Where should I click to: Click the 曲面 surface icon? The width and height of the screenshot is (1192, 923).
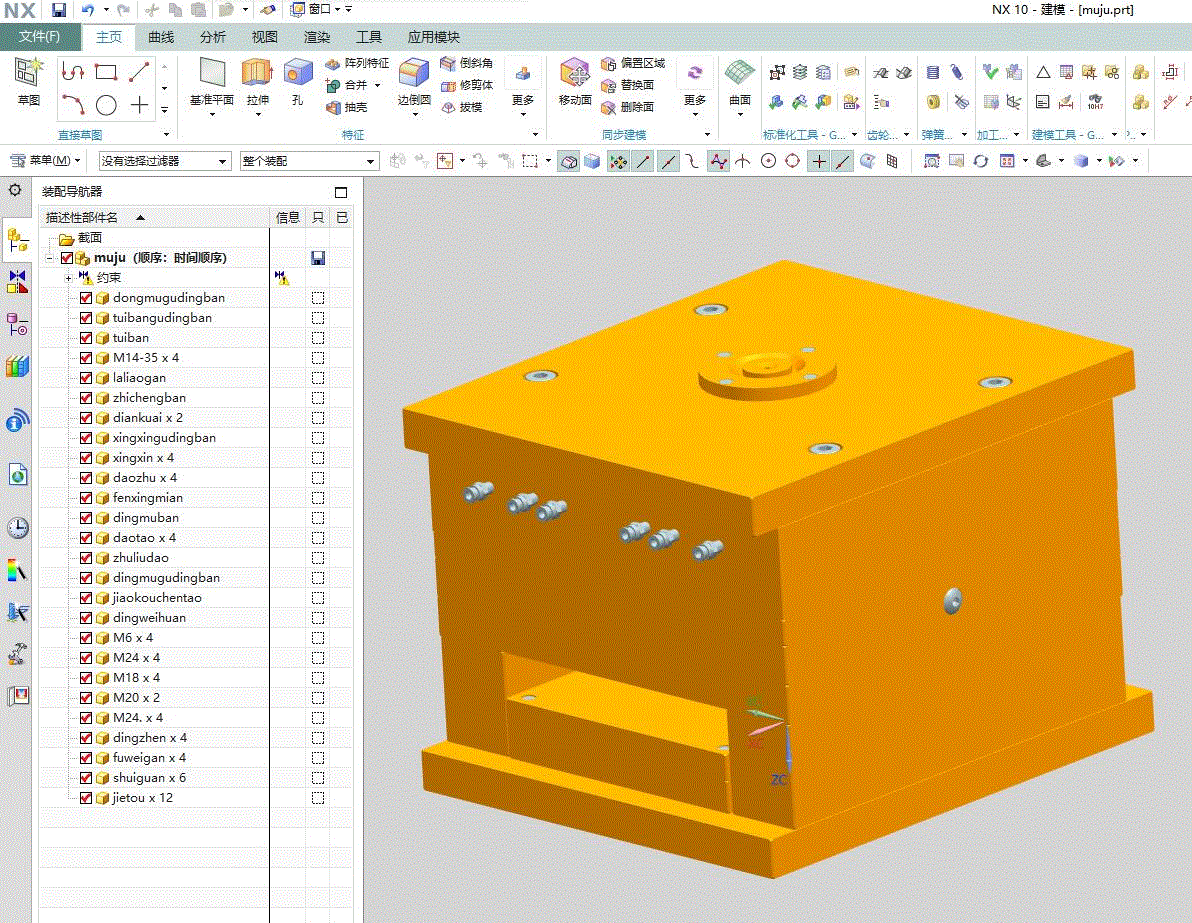coord(739,73)
